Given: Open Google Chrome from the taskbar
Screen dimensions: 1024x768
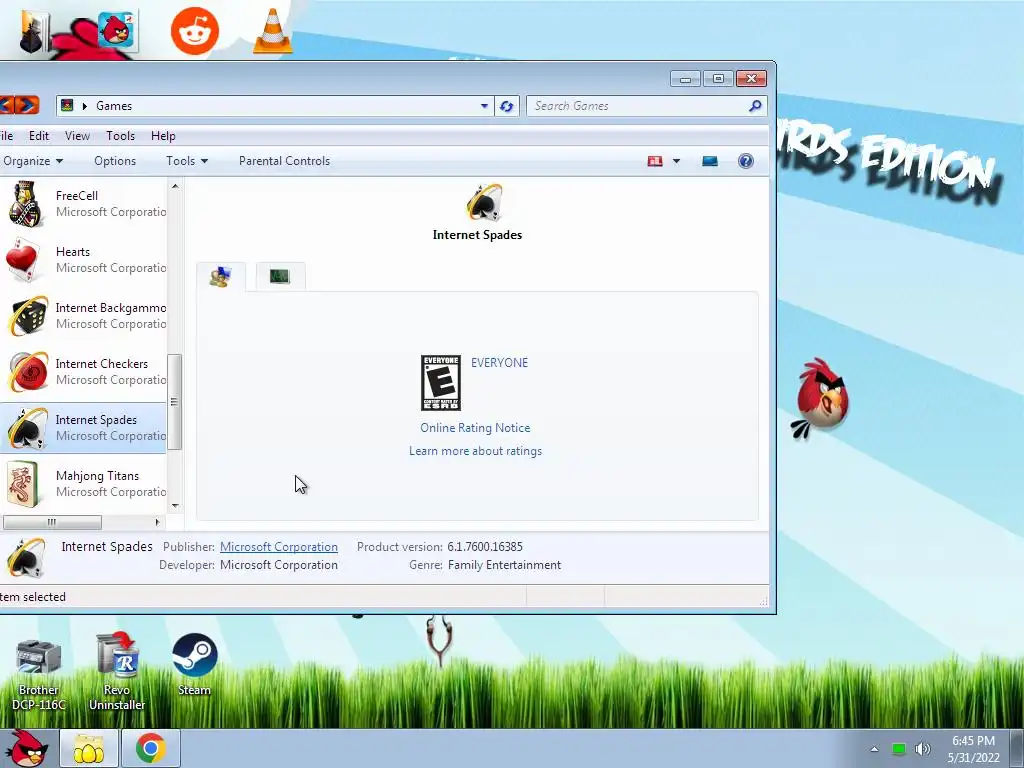Looking at the screenshot, I should click(151, 748).
